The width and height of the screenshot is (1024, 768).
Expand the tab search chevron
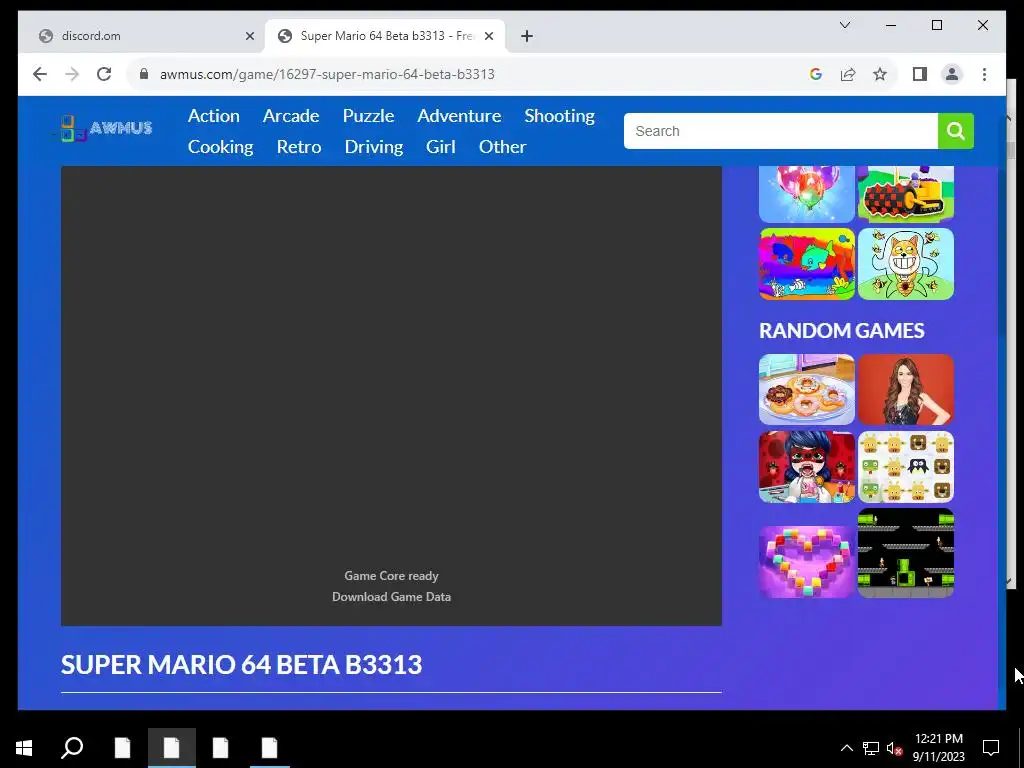coord(844,25)
